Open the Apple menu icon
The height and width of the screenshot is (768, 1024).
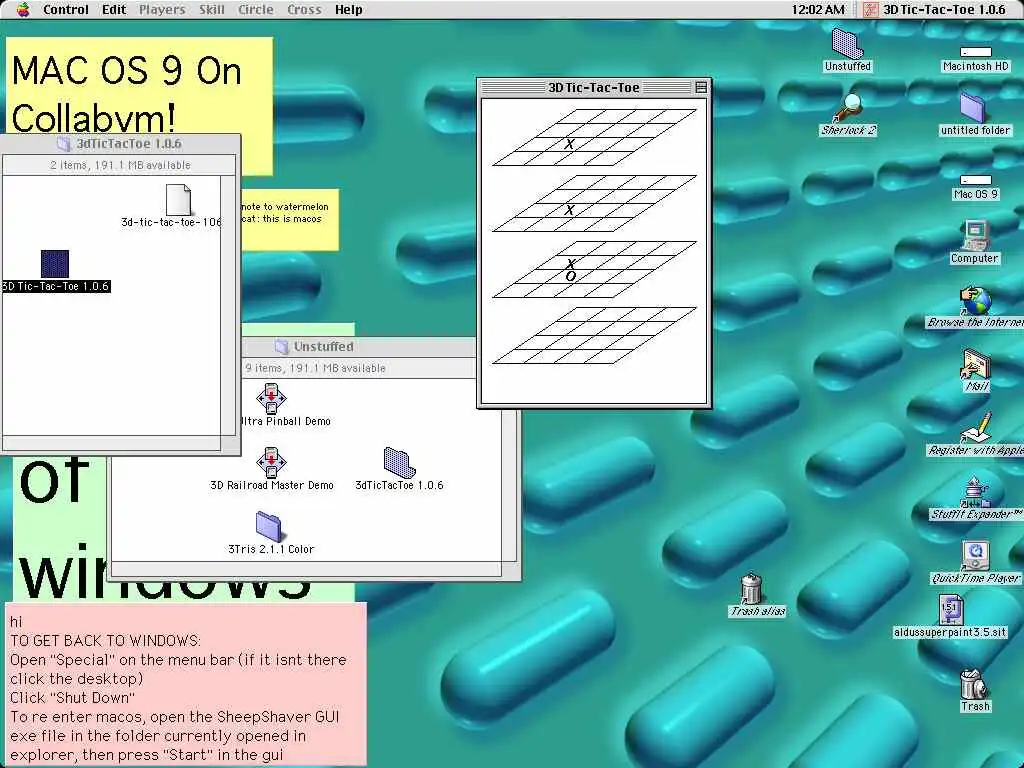click(23, 9)
